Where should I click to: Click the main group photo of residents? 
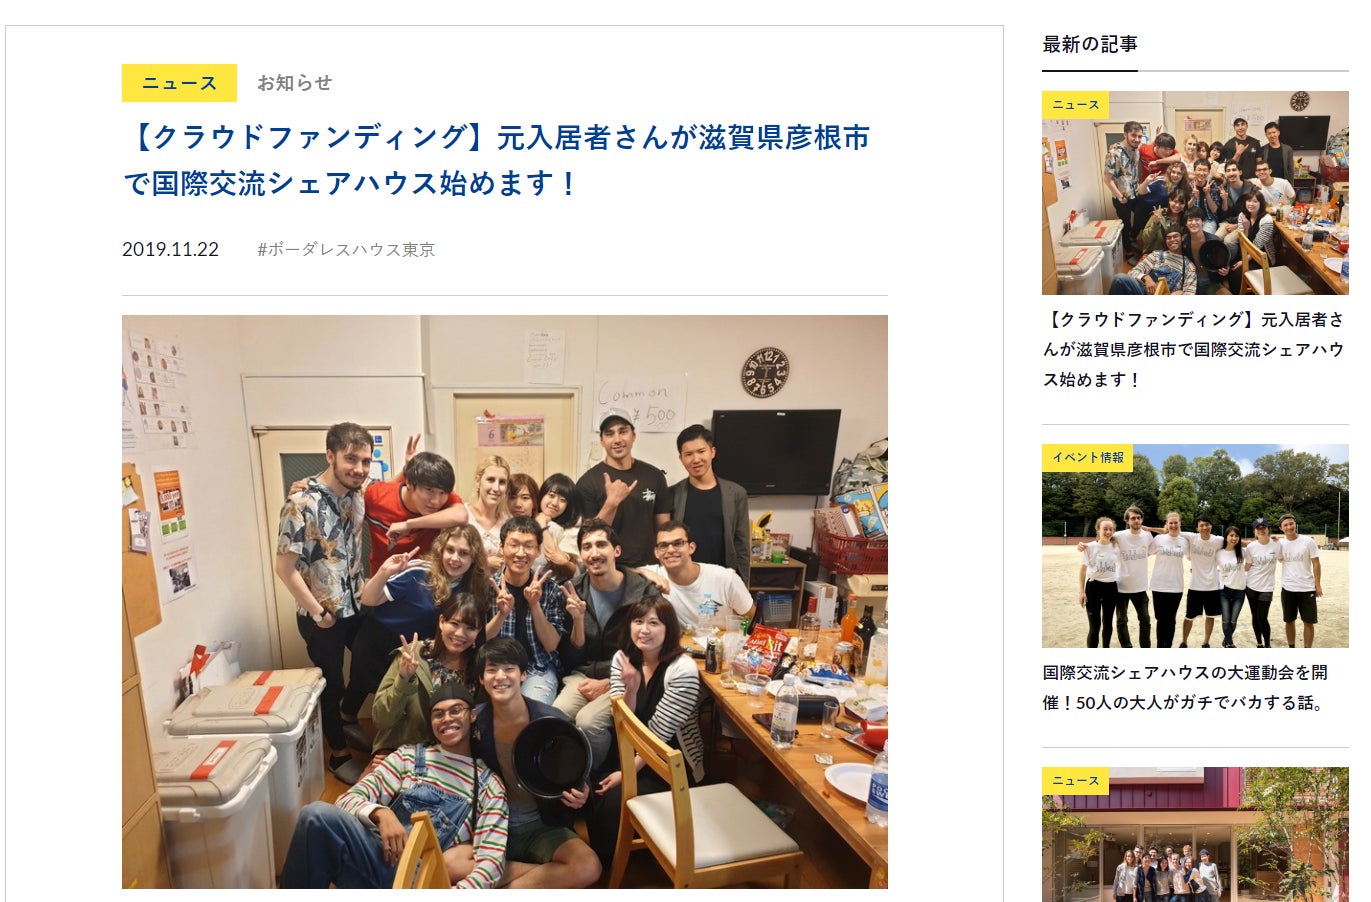[505, 602]
